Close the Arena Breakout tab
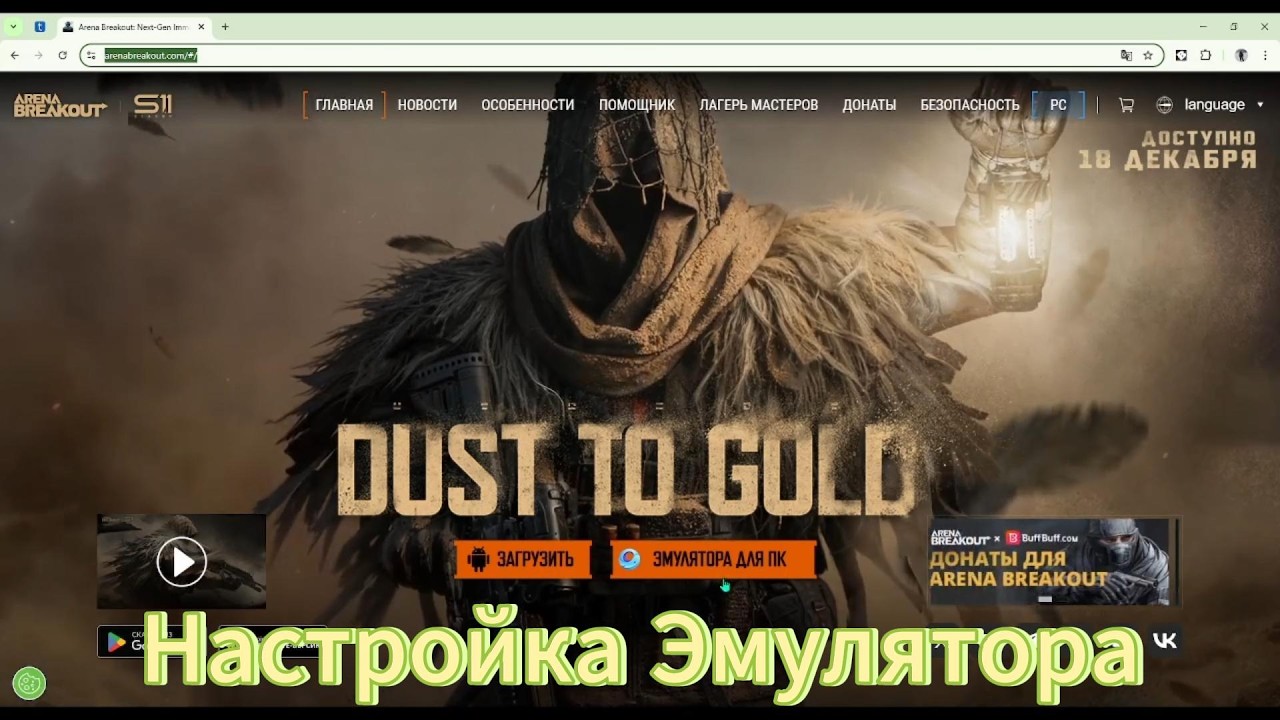 [x=202, y=27]
